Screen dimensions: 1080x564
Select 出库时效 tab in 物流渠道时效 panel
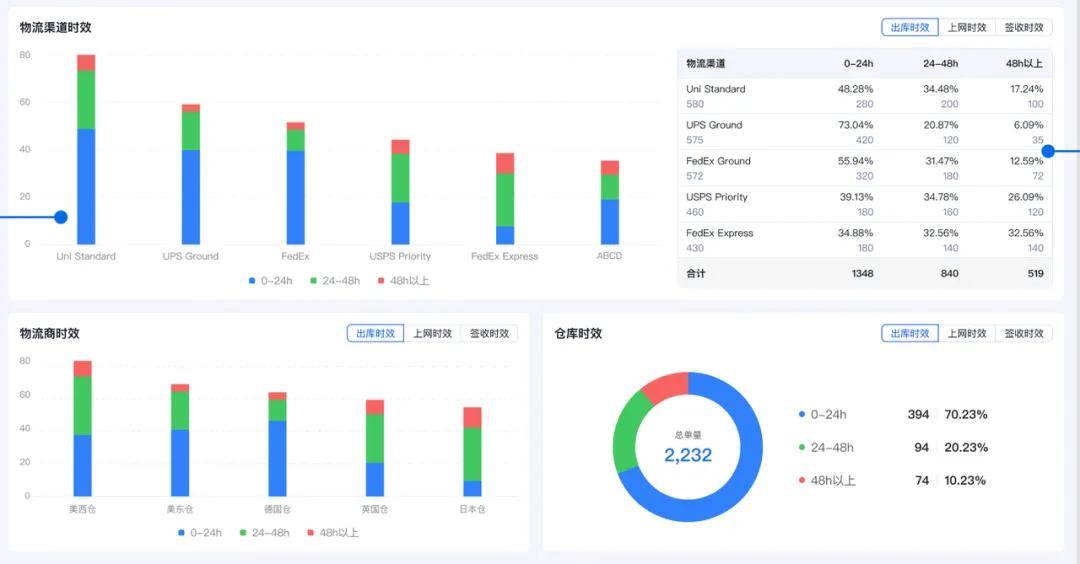point(910,28)
